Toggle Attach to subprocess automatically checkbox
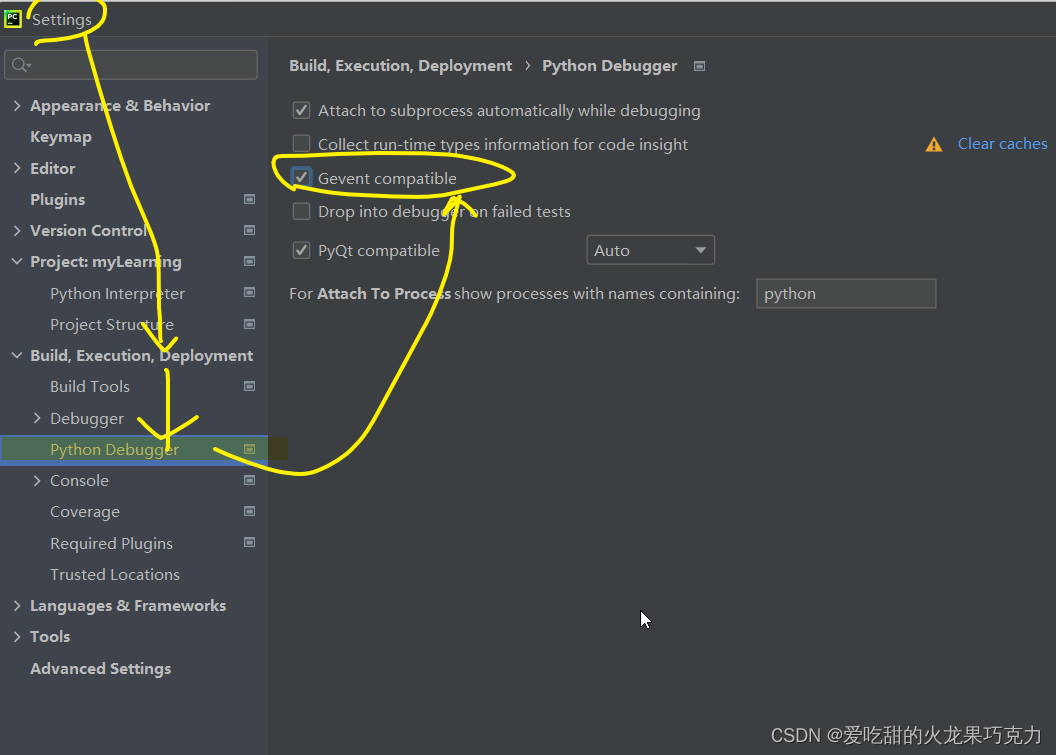 point(302,110)
